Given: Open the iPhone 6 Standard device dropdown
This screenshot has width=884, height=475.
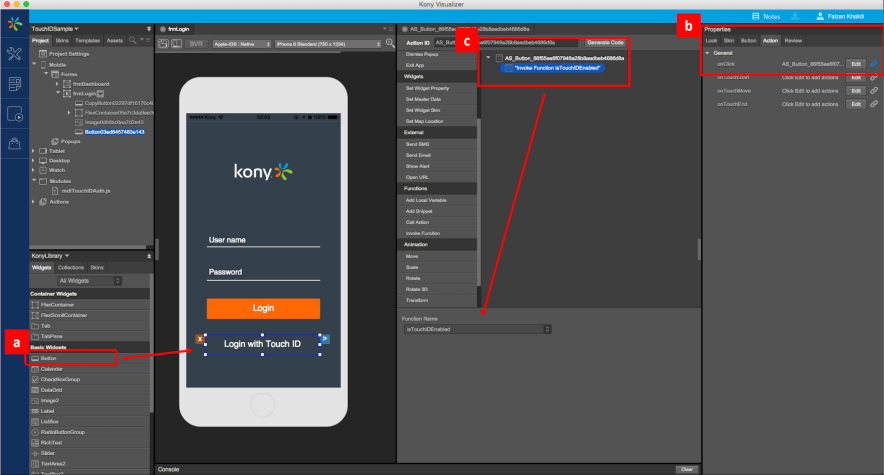Looking at the screenshot, I should [328, 43].
